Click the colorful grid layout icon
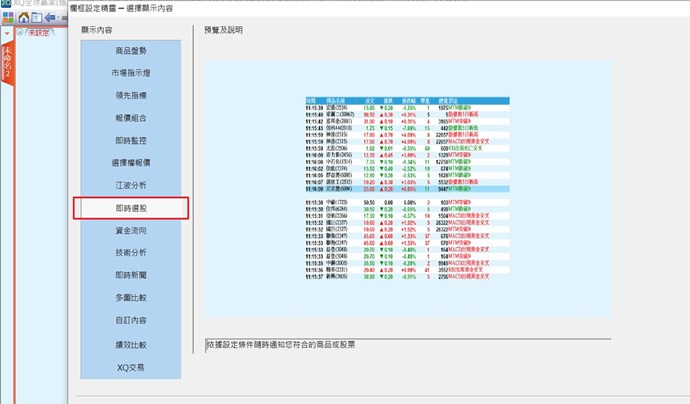690x404 pixels. click(x=8, y=17)
